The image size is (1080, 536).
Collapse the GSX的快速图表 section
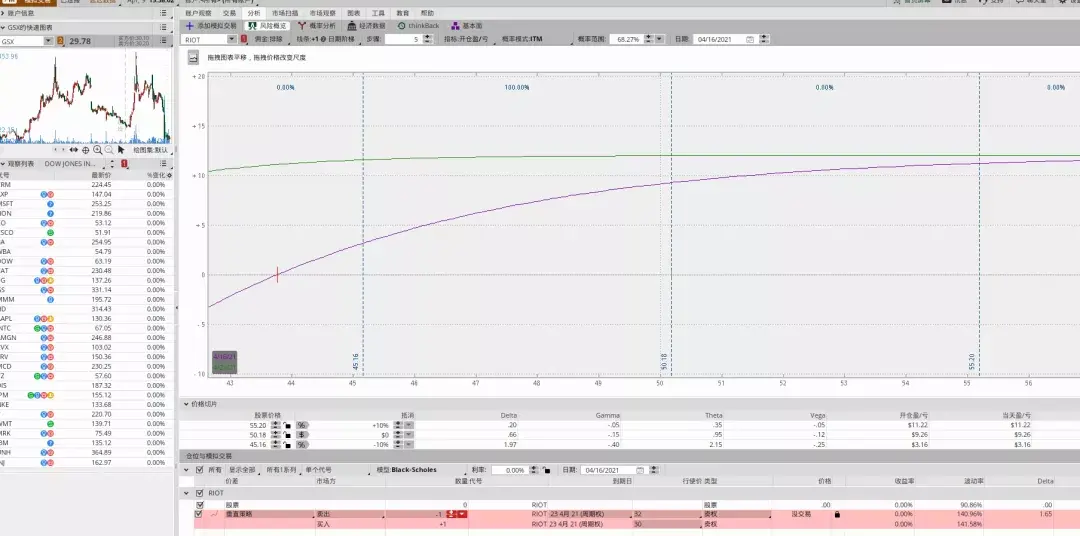[x=3, y=28]
